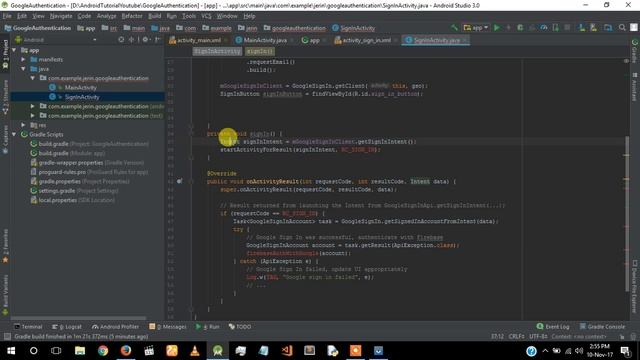
Task: Open proguard-rules.pro file
Action: [89, 172]
